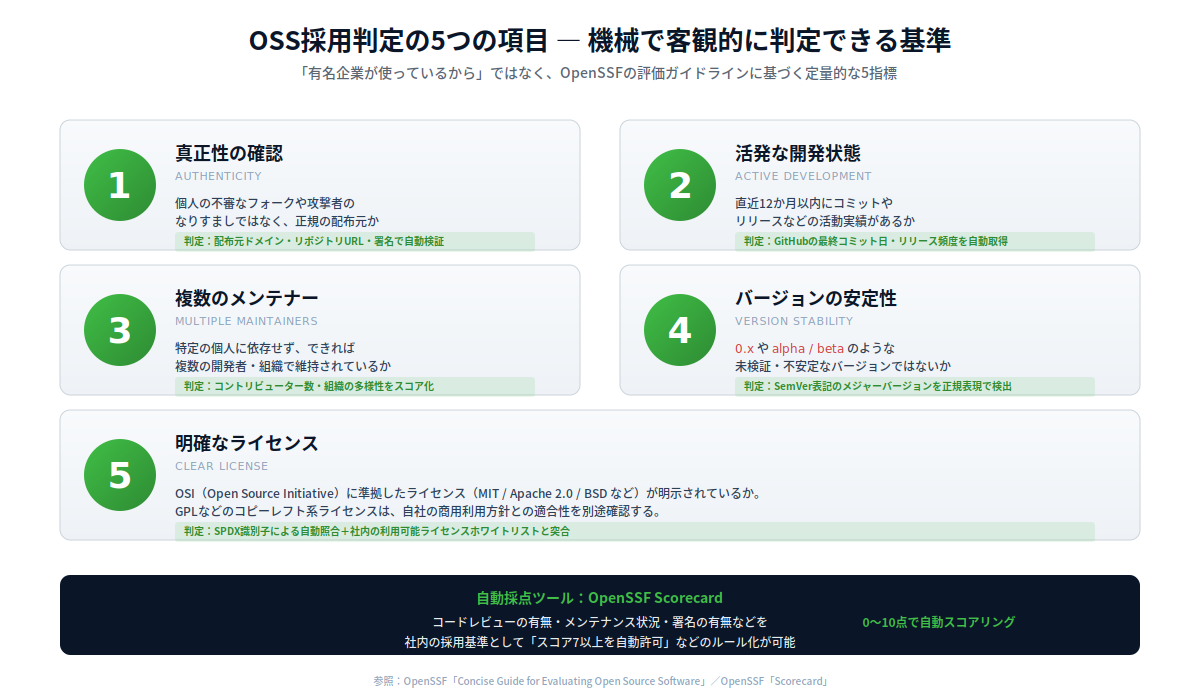Click the ACTIVE DEVELOPMENT subtitle label
This screenshot has height=700, width=1200.
tap(803, 176)
